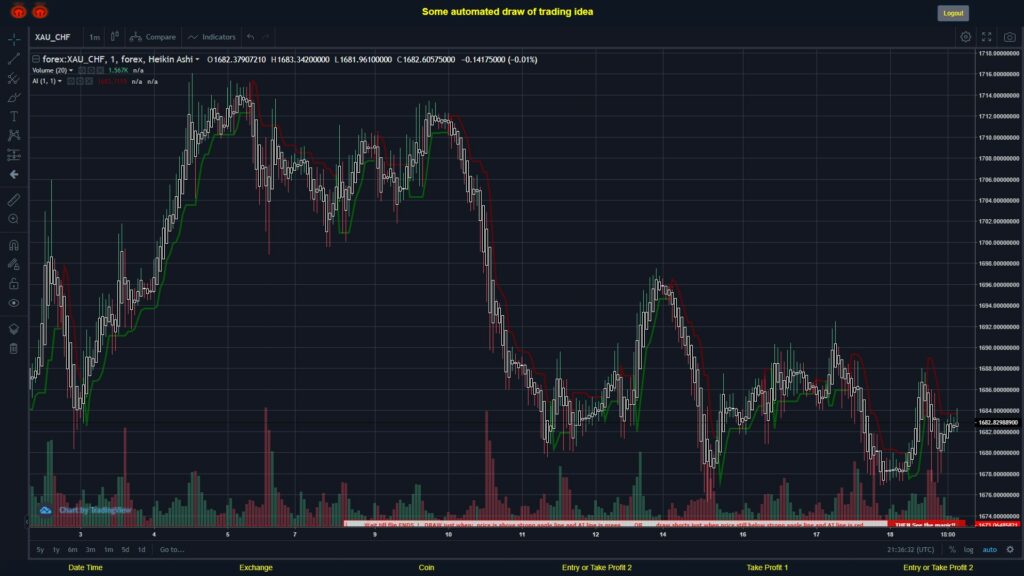Image resolution: width=1024 pixels, height=576 pixels.
Task: Click the Take Profit 1 column header
Action: [x=767, y=568]
